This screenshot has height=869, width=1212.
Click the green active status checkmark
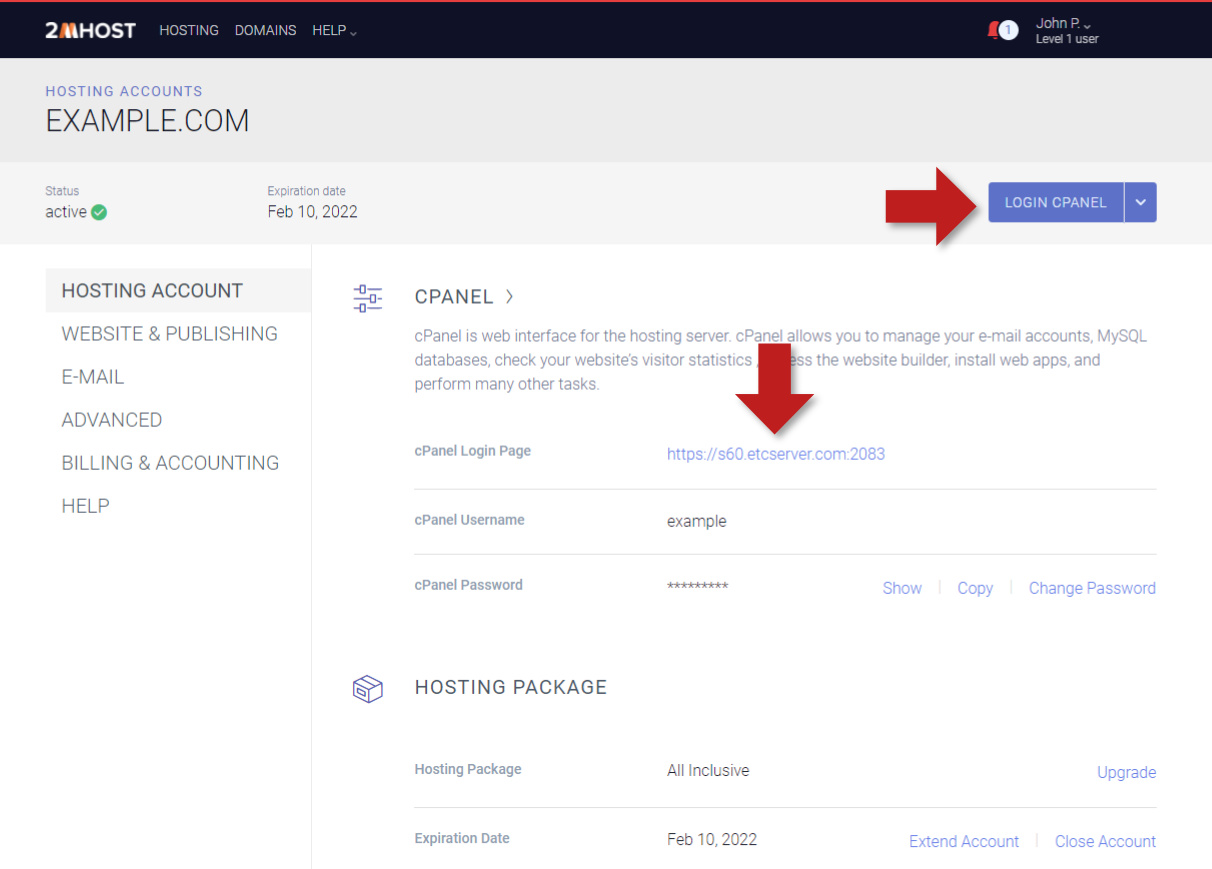[x=99, y=212]
